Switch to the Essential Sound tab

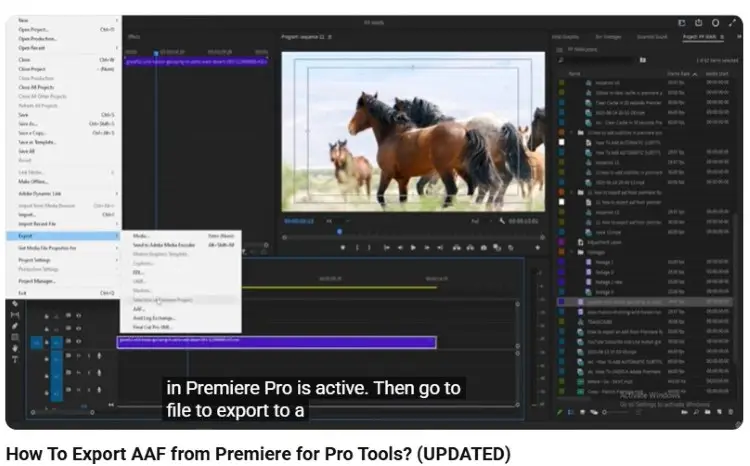pos(652,37)
